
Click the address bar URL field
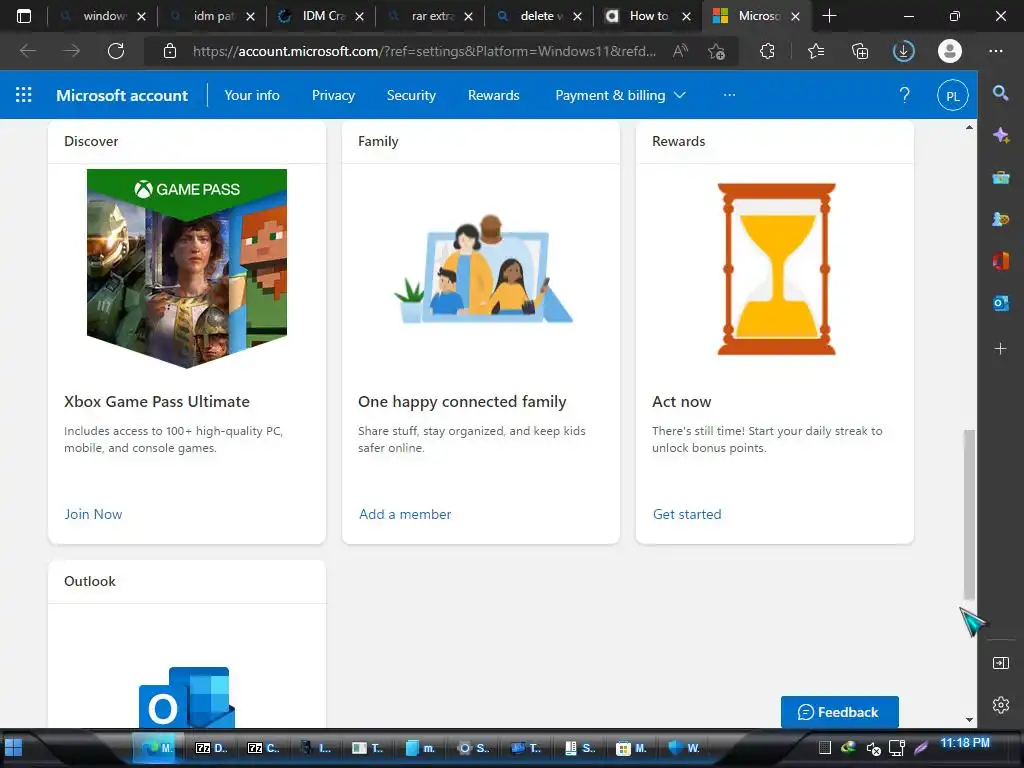pos(425,51)
